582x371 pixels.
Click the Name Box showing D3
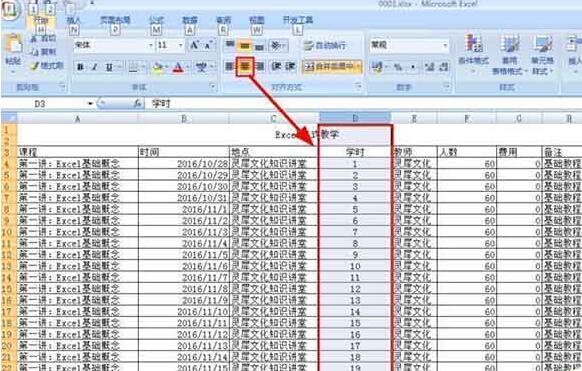click(46, 104)
